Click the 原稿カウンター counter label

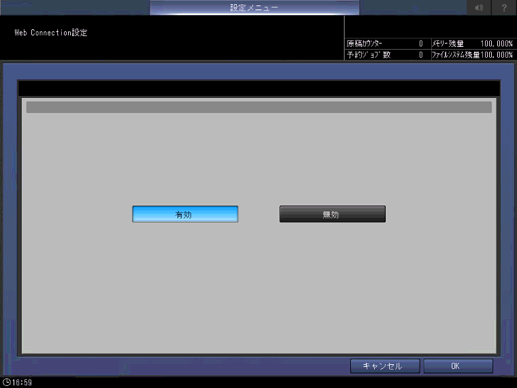pos(364,44)
